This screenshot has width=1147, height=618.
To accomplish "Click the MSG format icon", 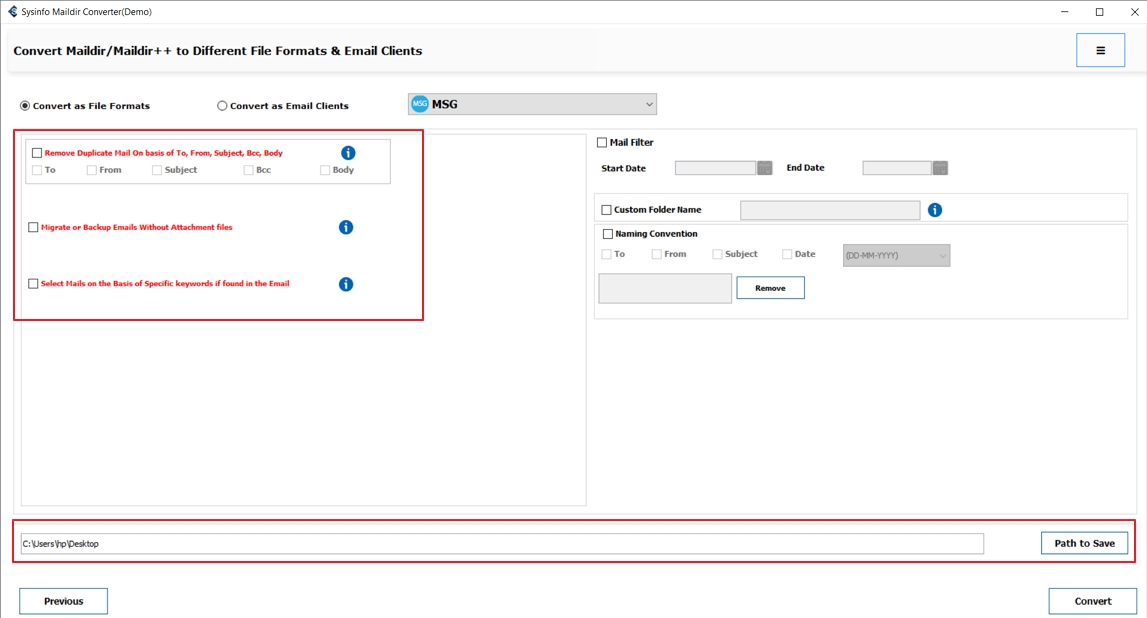I will (x=419, y=105).
